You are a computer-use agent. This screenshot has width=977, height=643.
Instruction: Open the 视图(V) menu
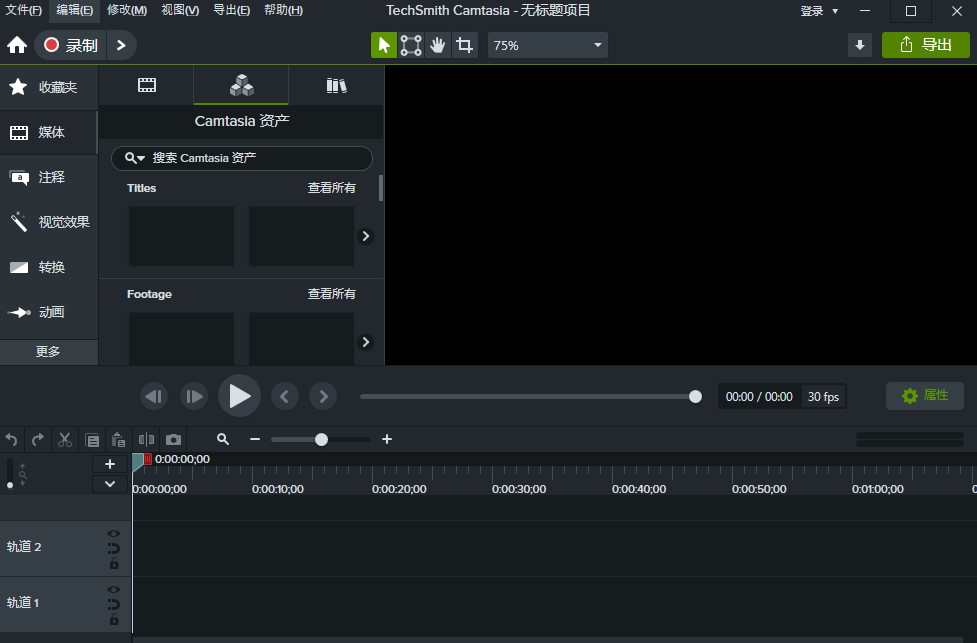(x=180, y=10)
